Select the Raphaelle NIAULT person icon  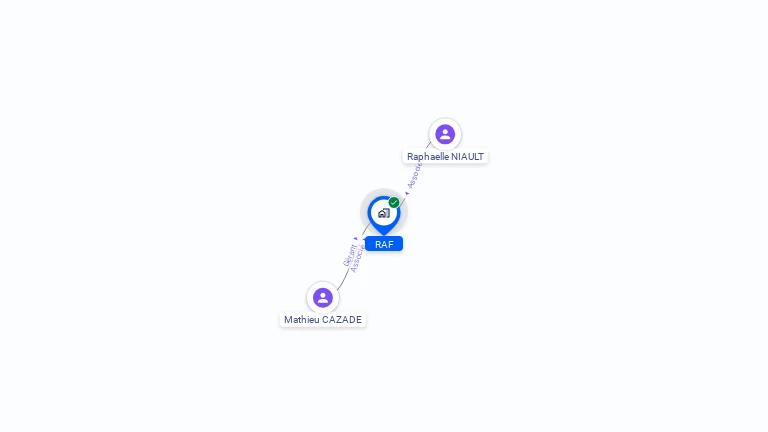click(445, 134)
